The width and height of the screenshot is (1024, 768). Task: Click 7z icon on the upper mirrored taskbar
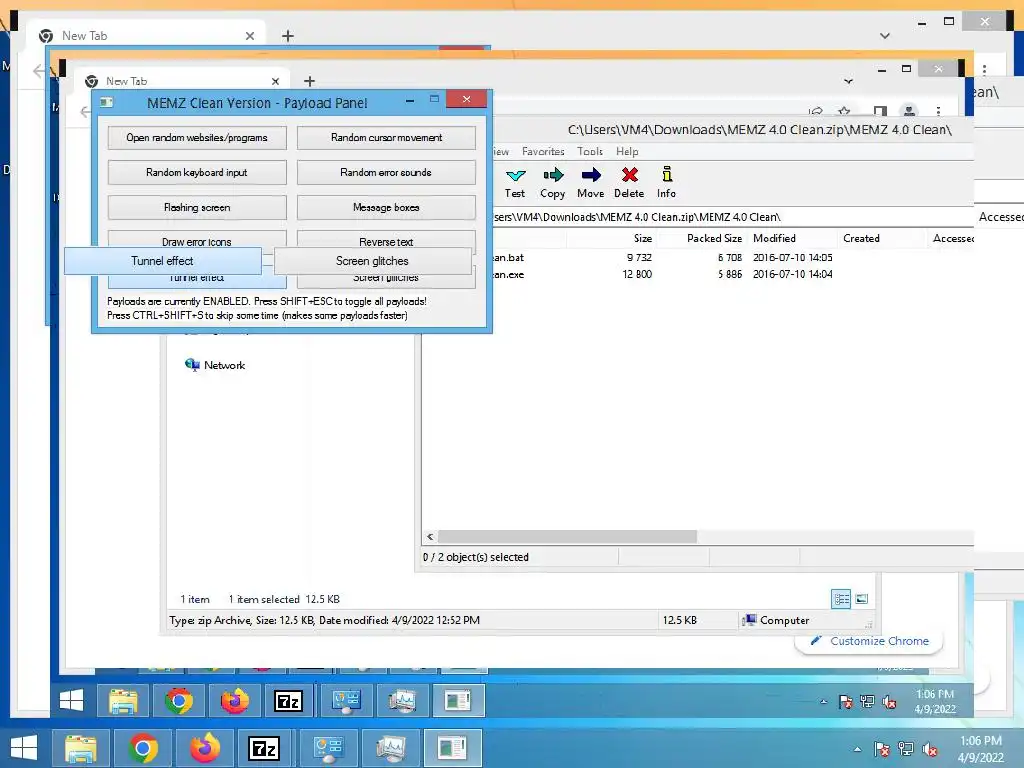point(288,701)
